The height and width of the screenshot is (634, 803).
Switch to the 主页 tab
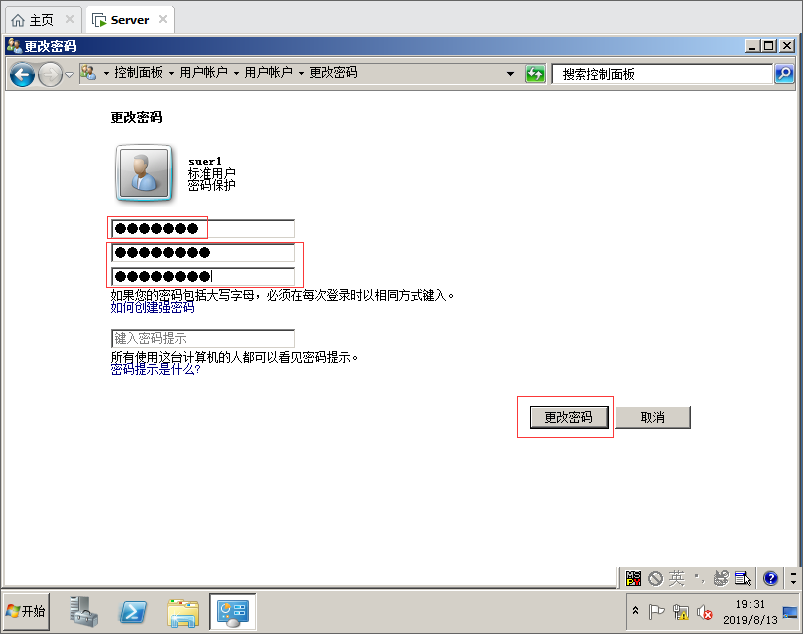click(43, 20)
